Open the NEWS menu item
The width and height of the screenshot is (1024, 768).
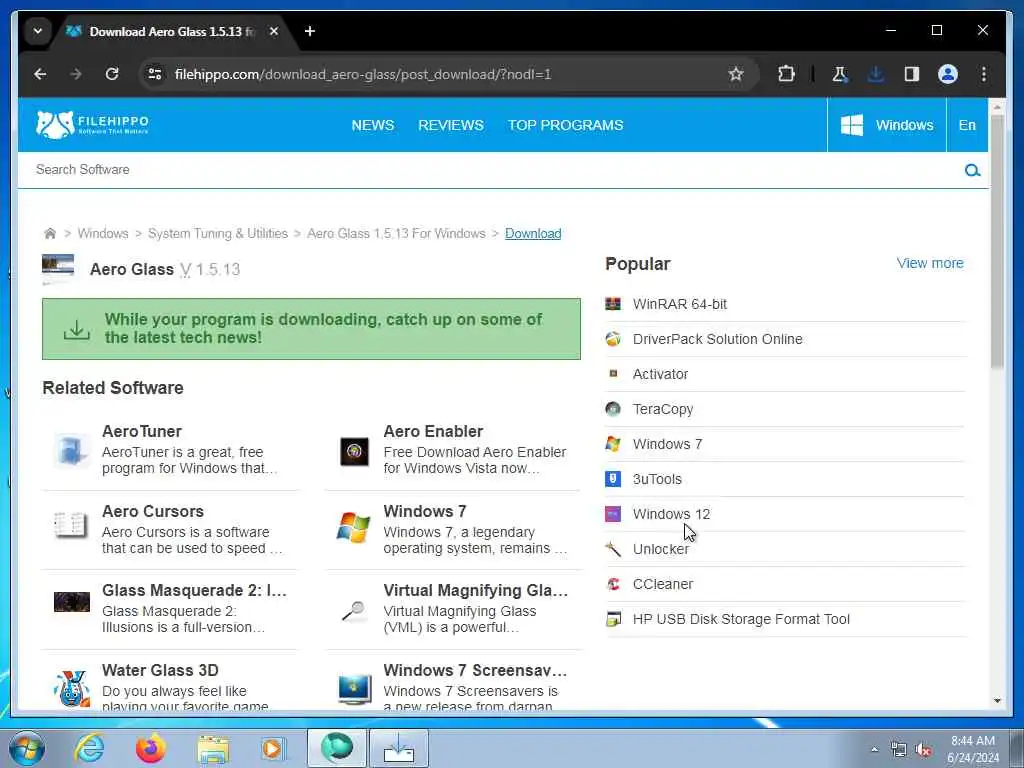[x=372, y=125]
